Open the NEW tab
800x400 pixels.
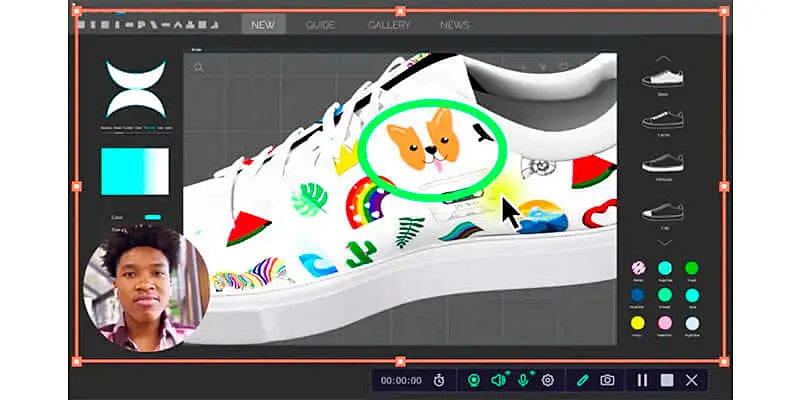(263, 25)
